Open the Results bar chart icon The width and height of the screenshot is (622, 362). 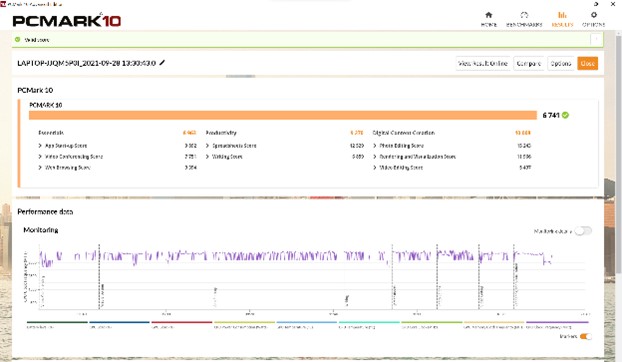point(562,15)
